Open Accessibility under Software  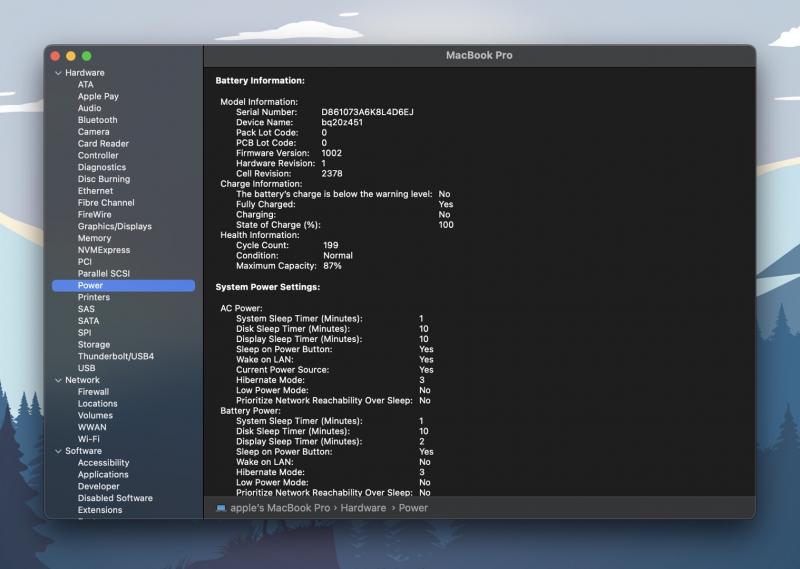pyautogui.click(x=104, y=463)
